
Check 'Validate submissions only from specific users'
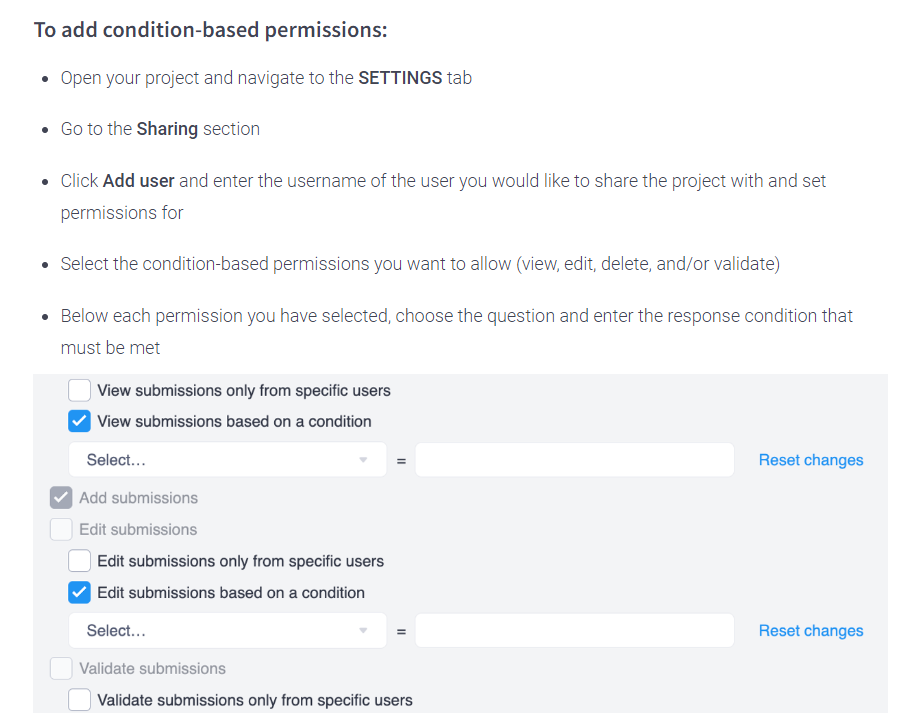point(79,699)
